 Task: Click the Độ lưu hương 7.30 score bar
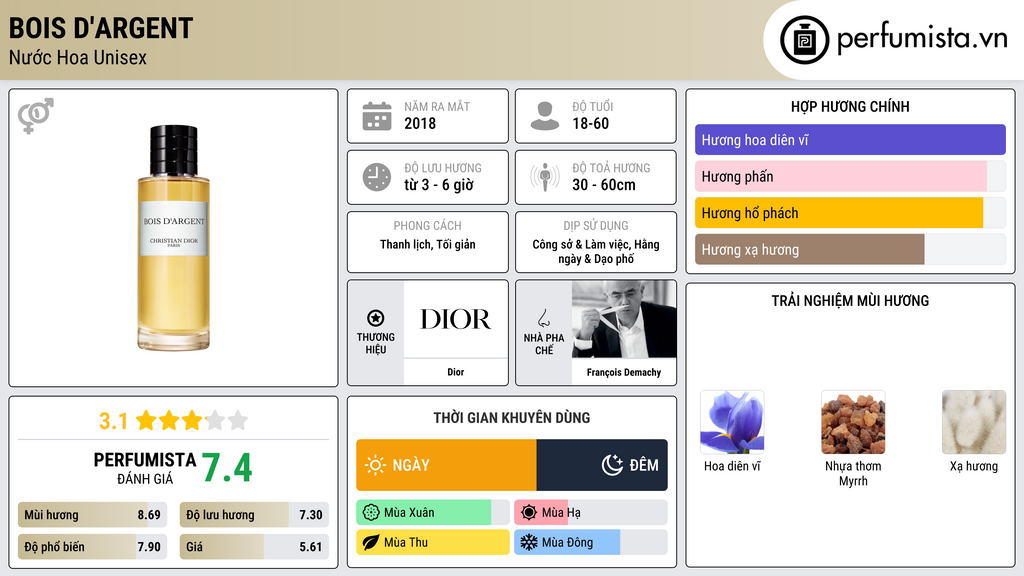coord(254,515)
